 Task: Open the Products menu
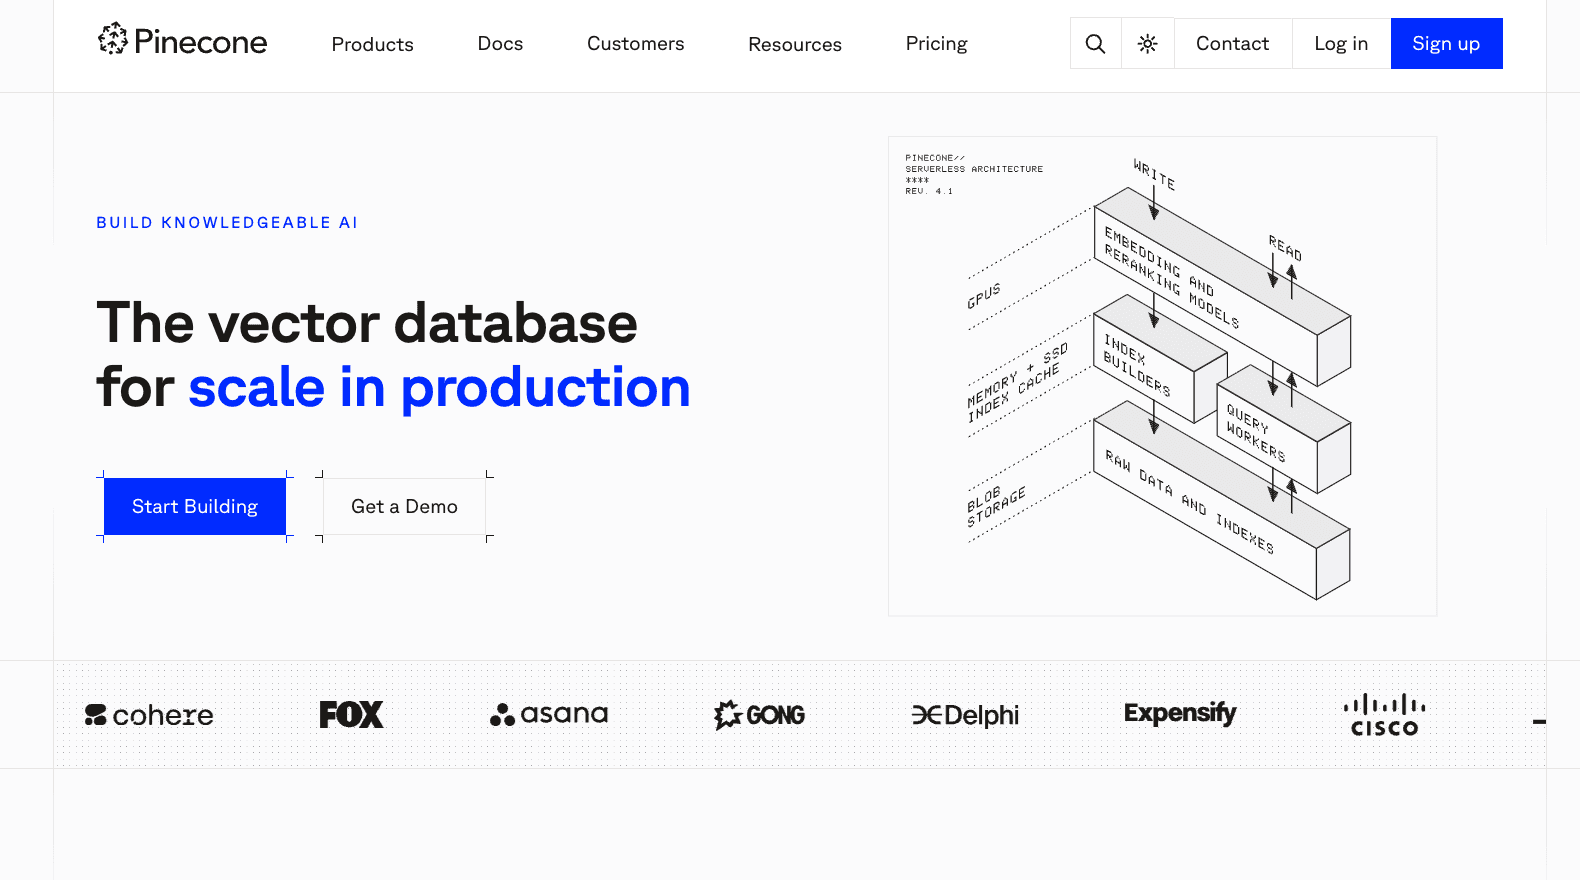click(372, 44)
